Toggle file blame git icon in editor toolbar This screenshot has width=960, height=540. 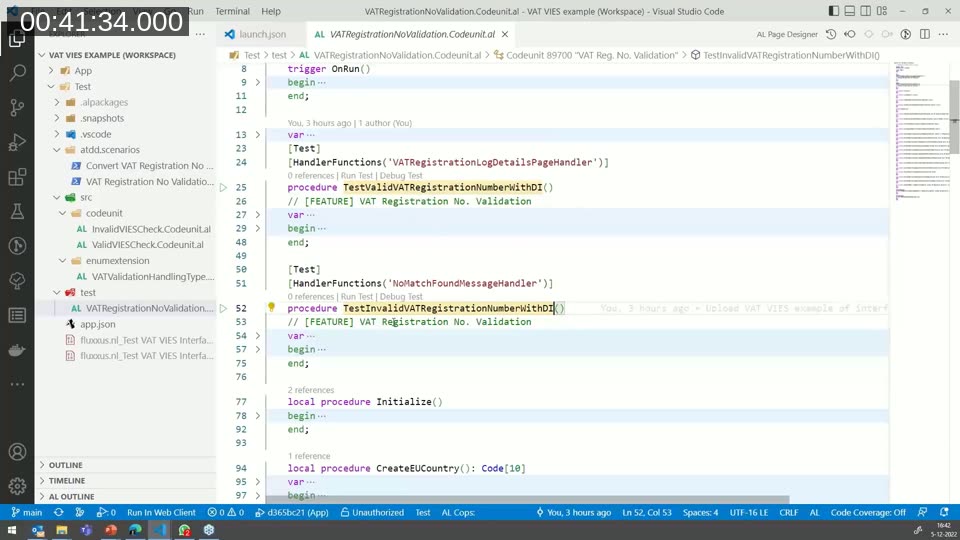pyautogui.click(x=906, y=34)
